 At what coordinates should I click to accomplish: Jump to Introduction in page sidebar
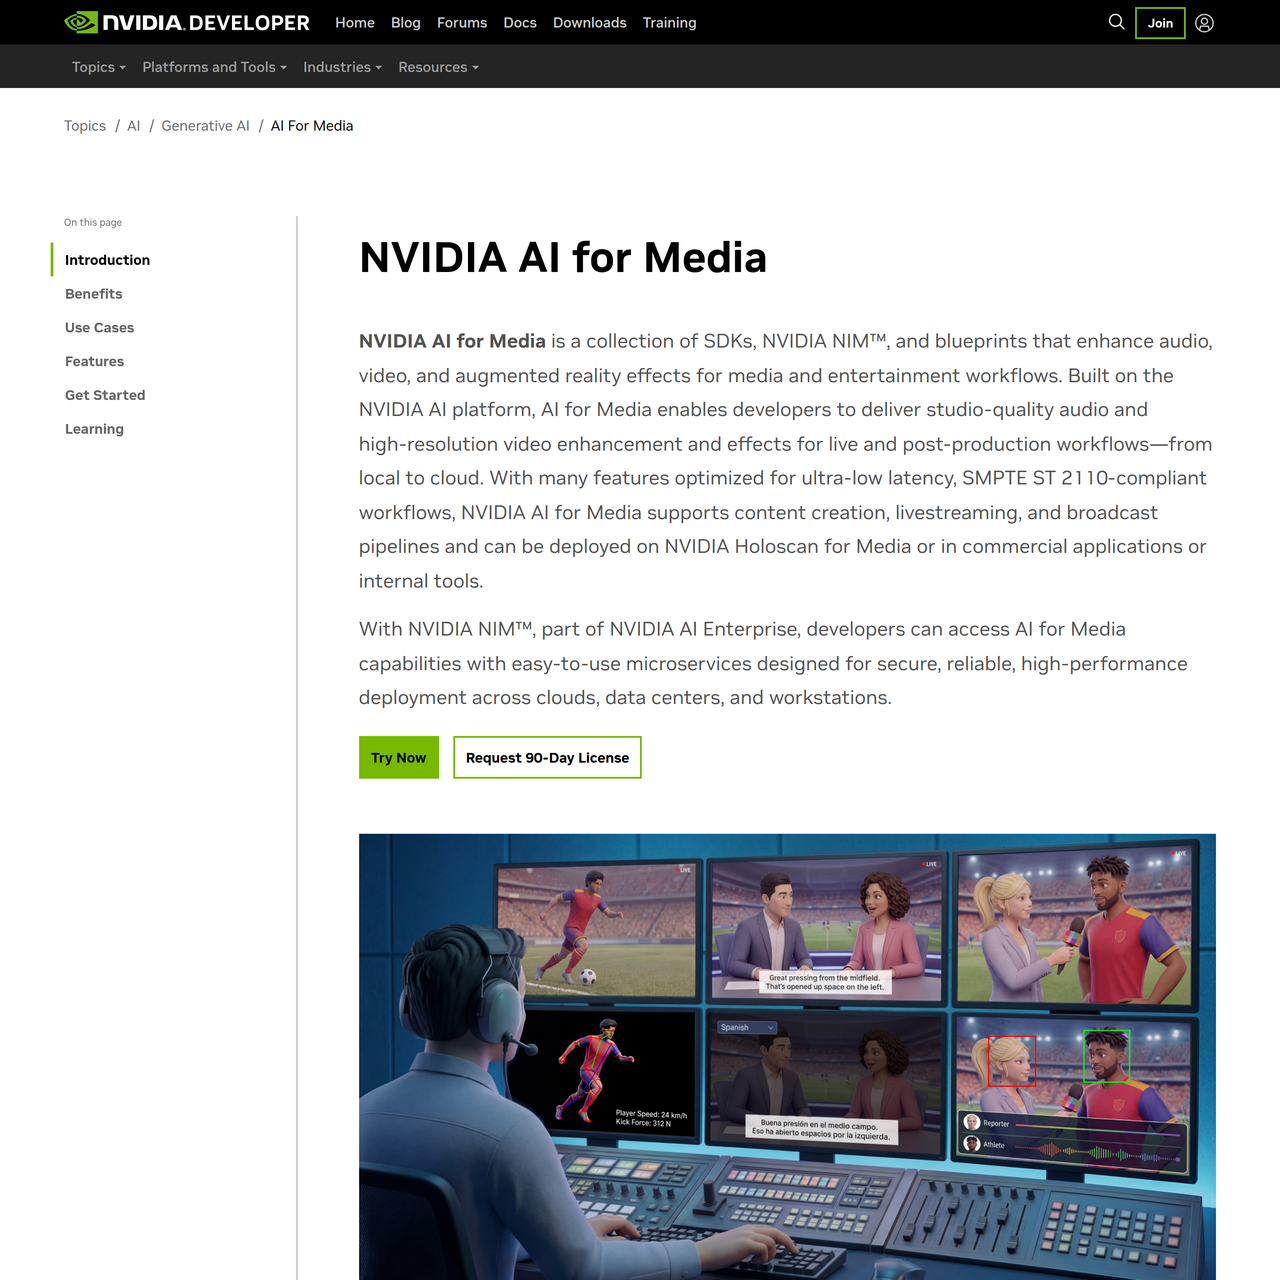click(108, 260)
